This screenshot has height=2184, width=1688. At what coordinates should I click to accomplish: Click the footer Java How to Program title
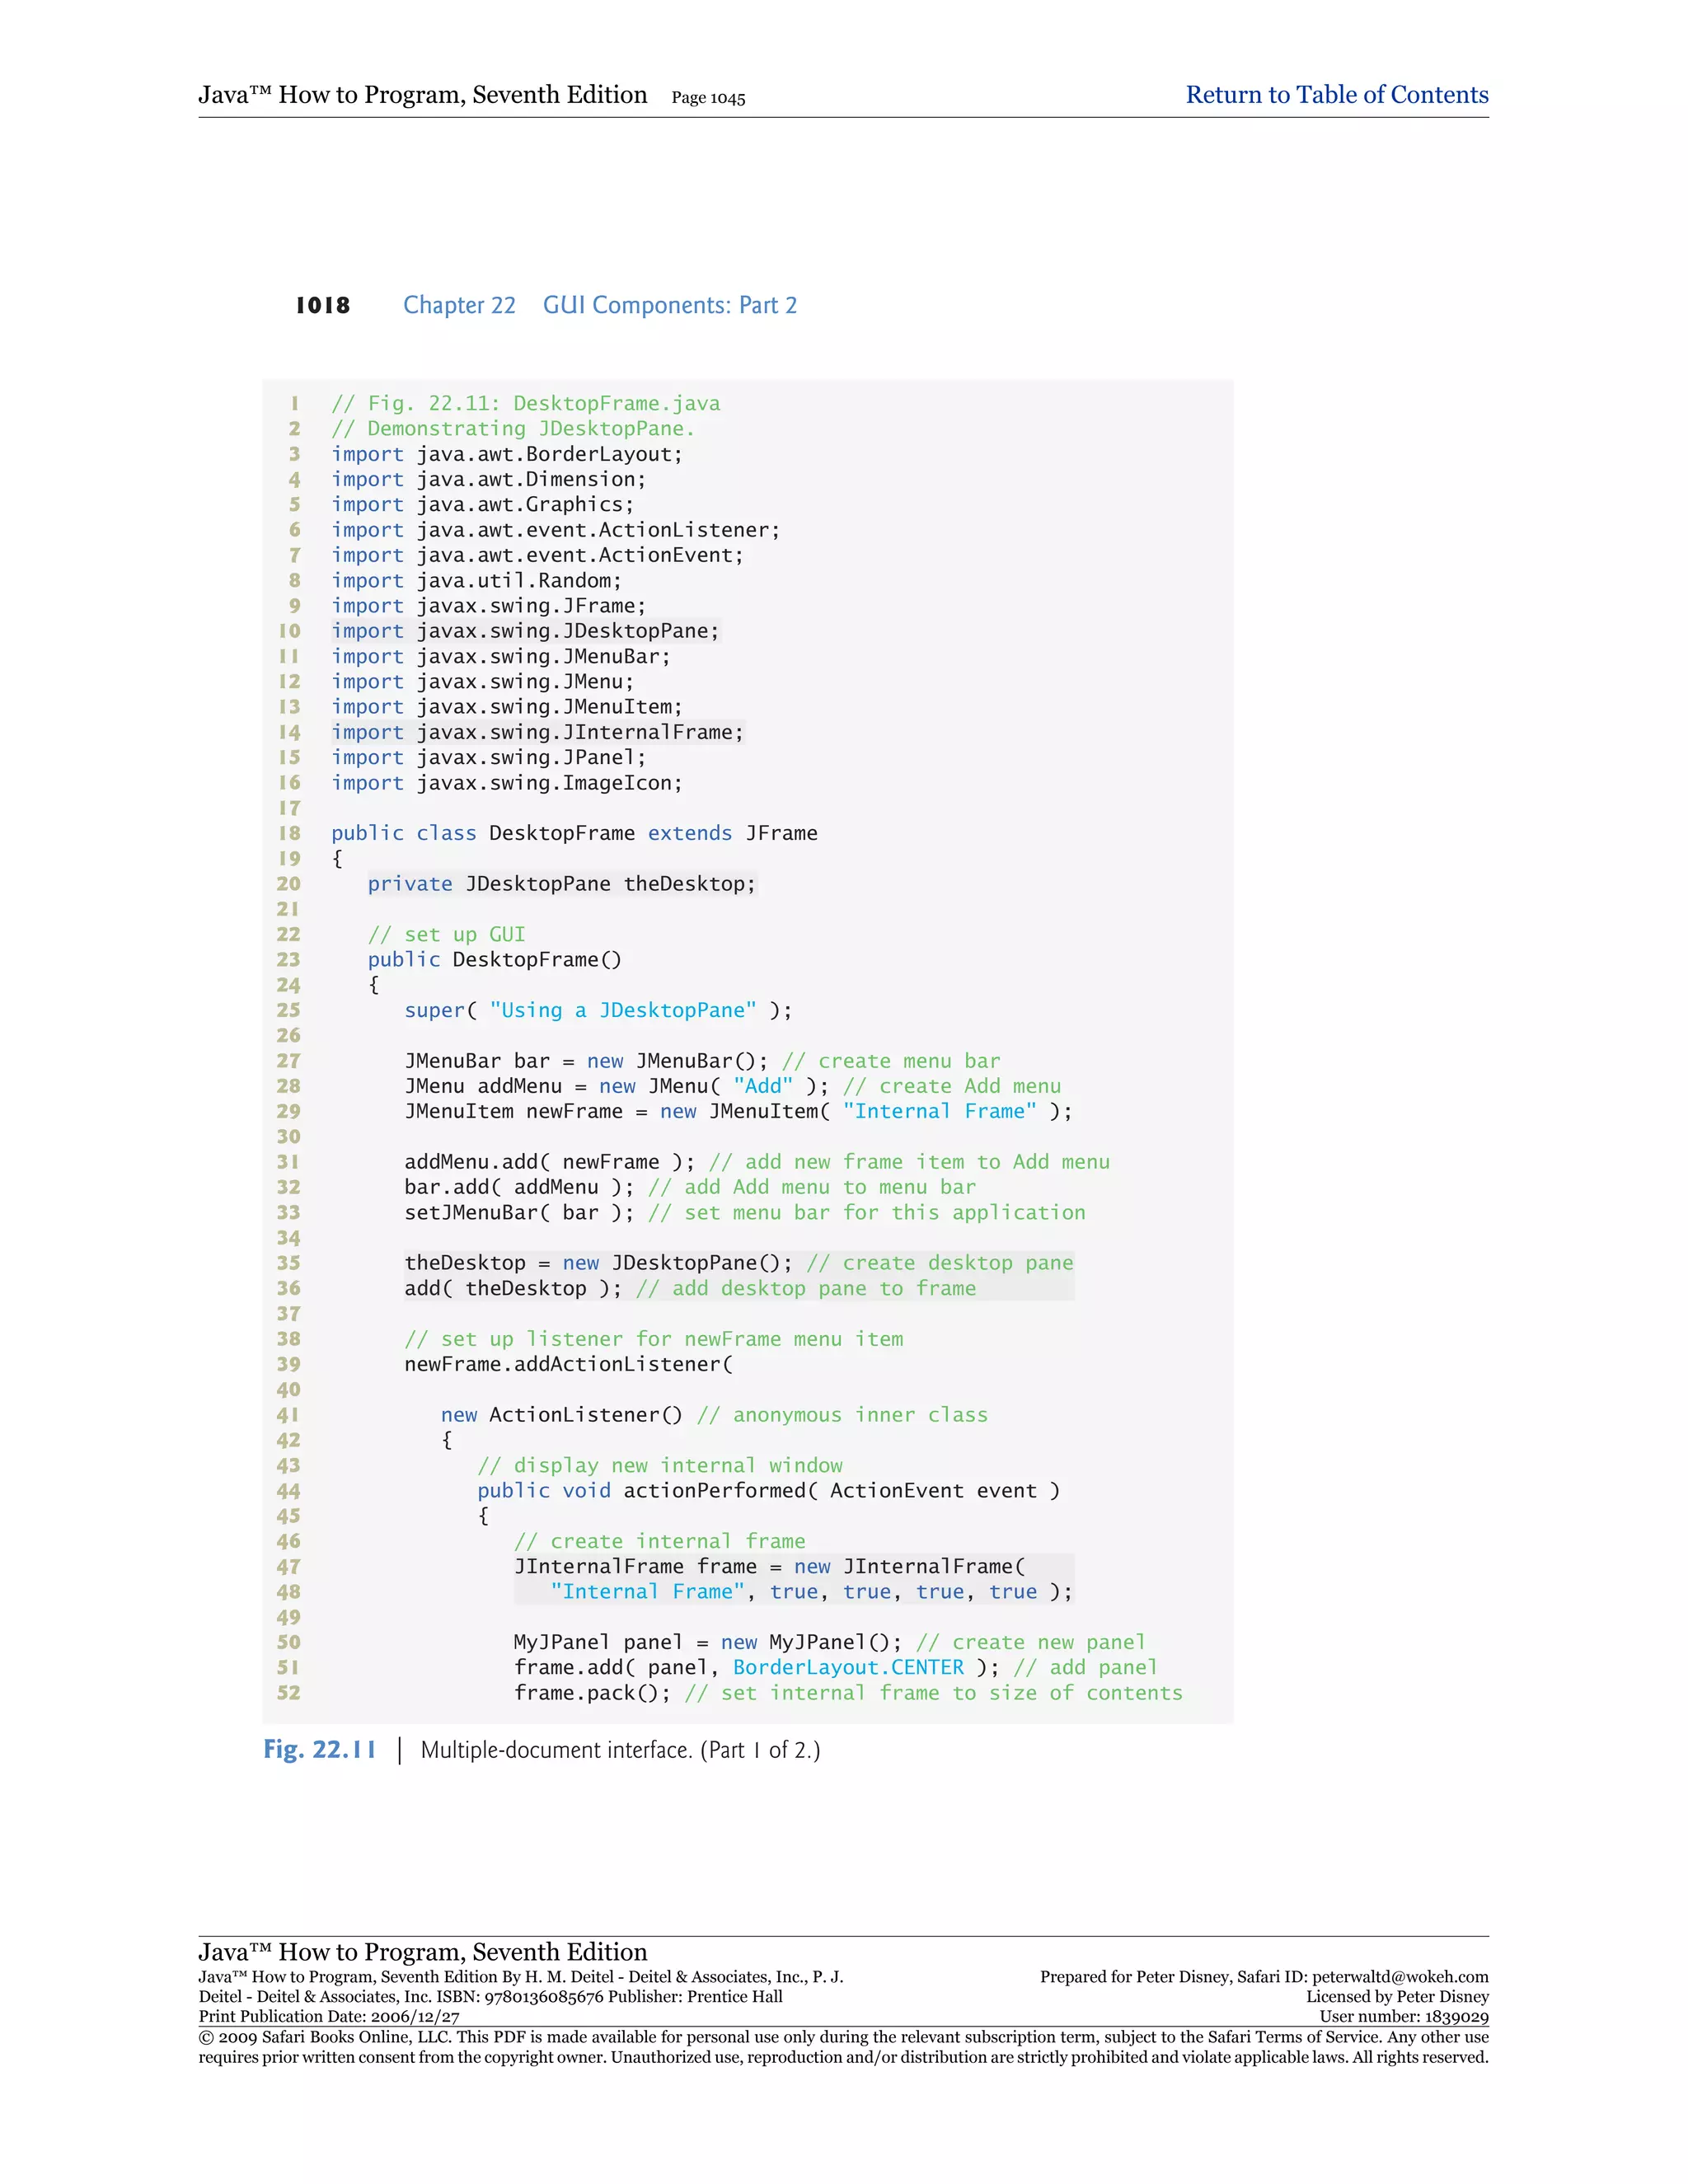tap(422, 1951)
